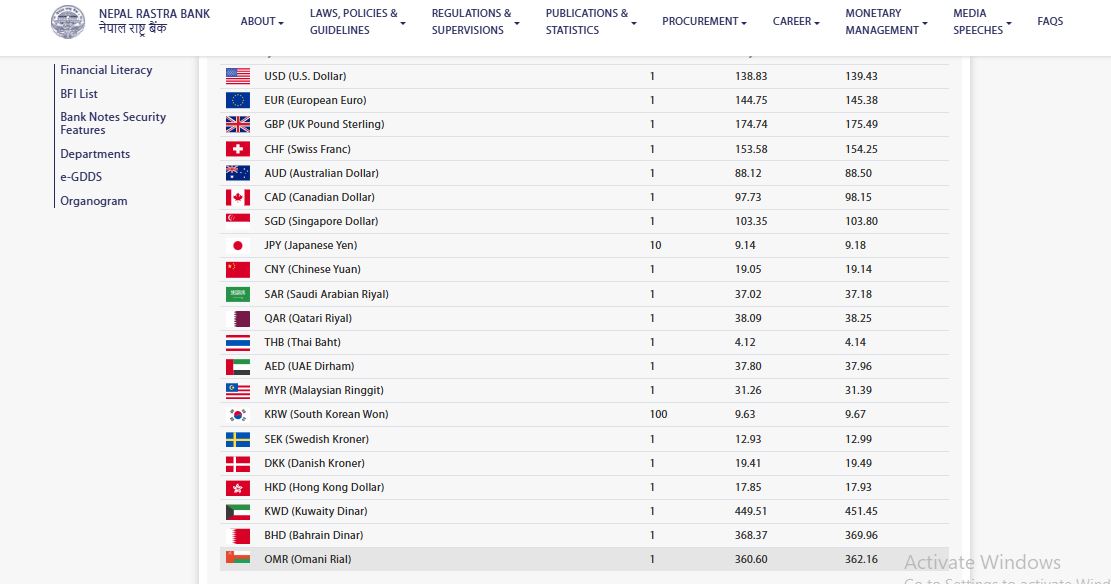Click the Japanese Yen flag icon
The image size is (1111, 584).
point(238,246)
